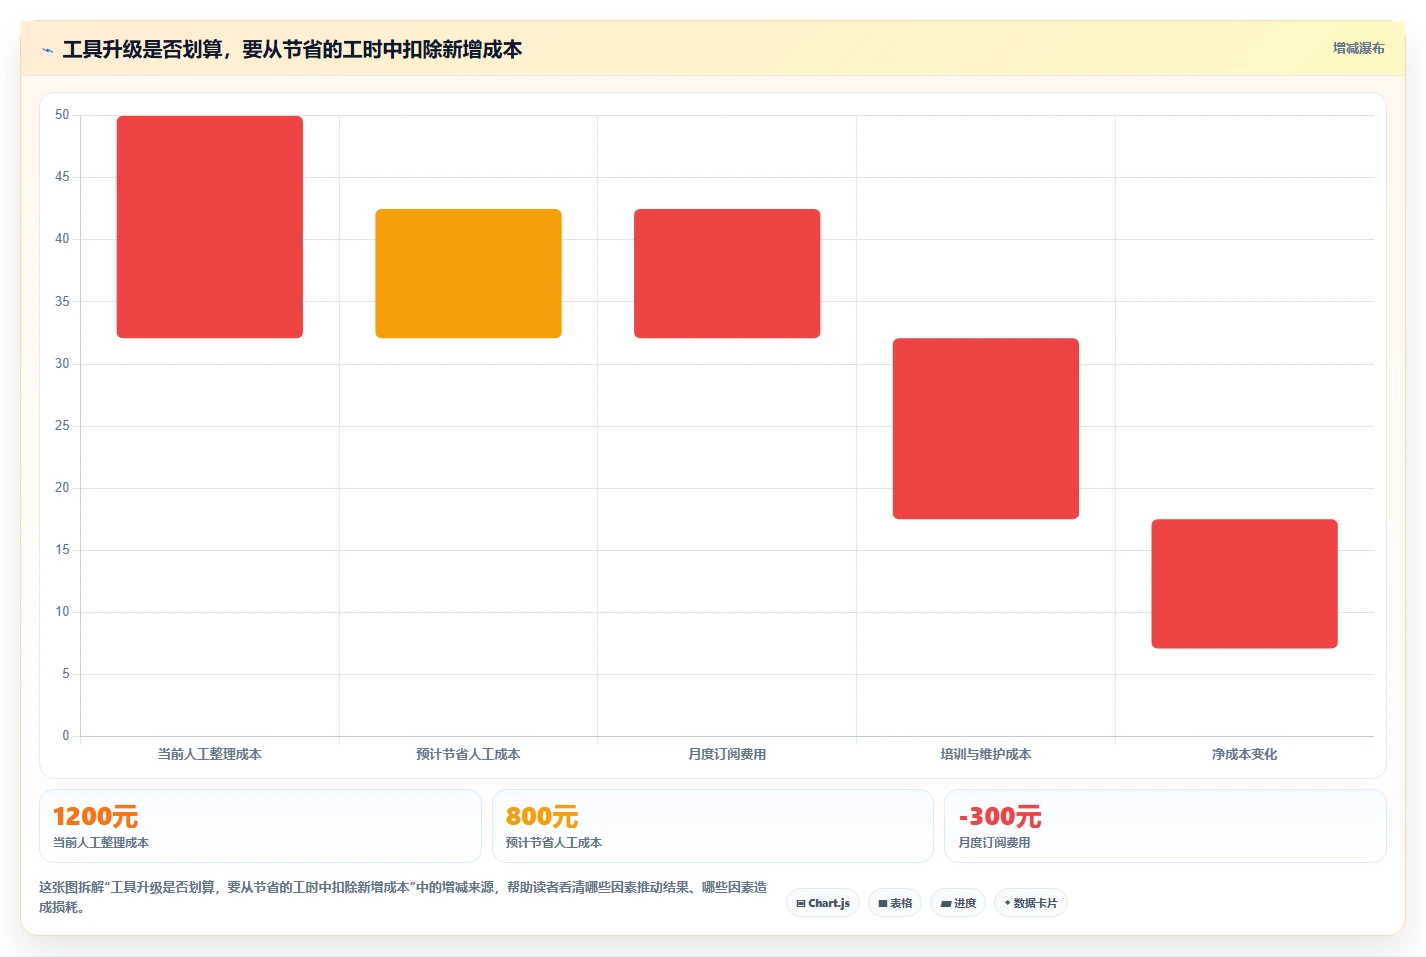Click the 当前人工整理成本 x-axis label
Screen dimensions: 1426x957
(210, 754)
